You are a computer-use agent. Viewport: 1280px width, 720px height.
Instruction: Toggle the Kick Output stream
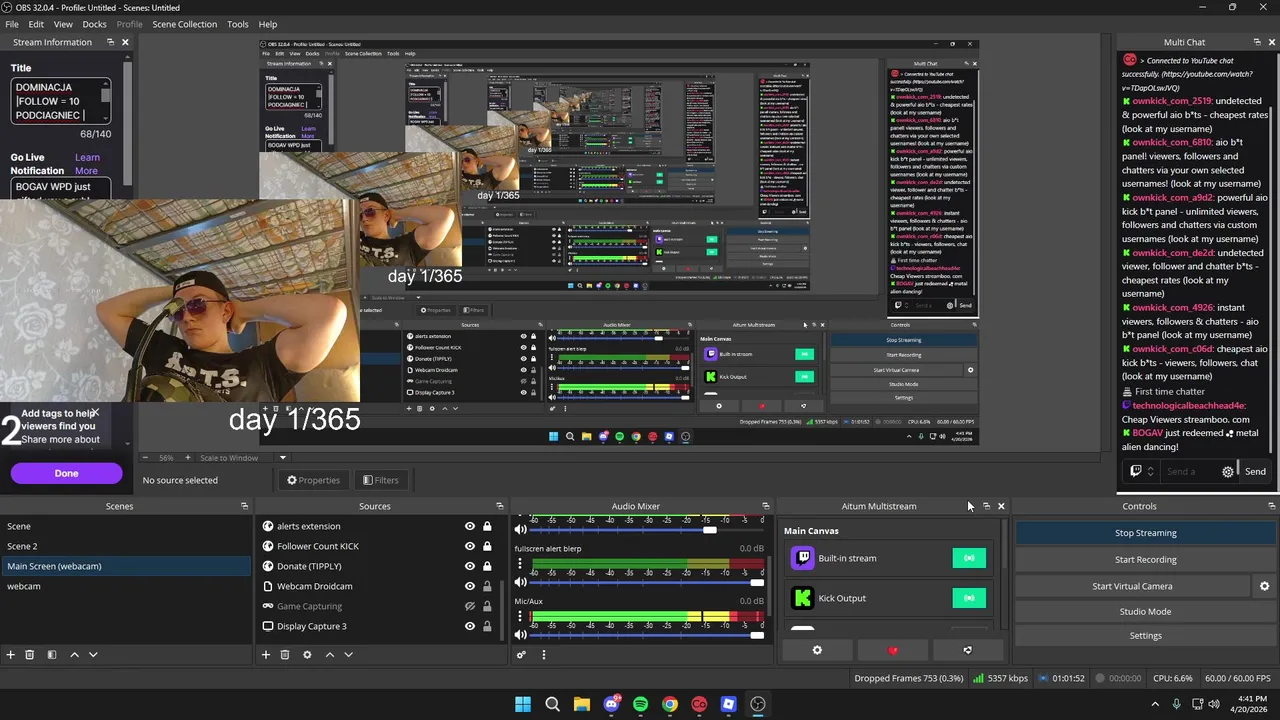tap(969, 598)
